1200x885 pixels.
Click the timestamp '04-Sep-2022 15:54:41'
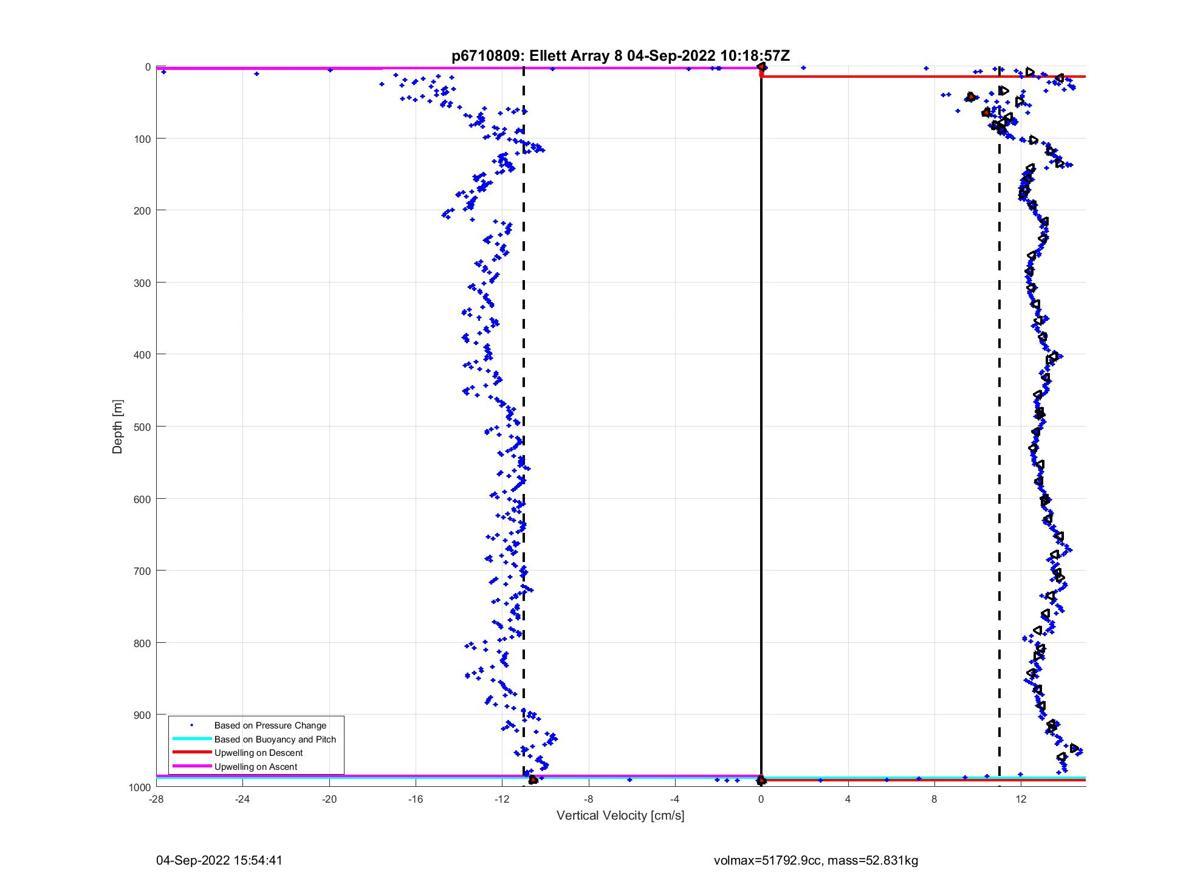[220, 860]
